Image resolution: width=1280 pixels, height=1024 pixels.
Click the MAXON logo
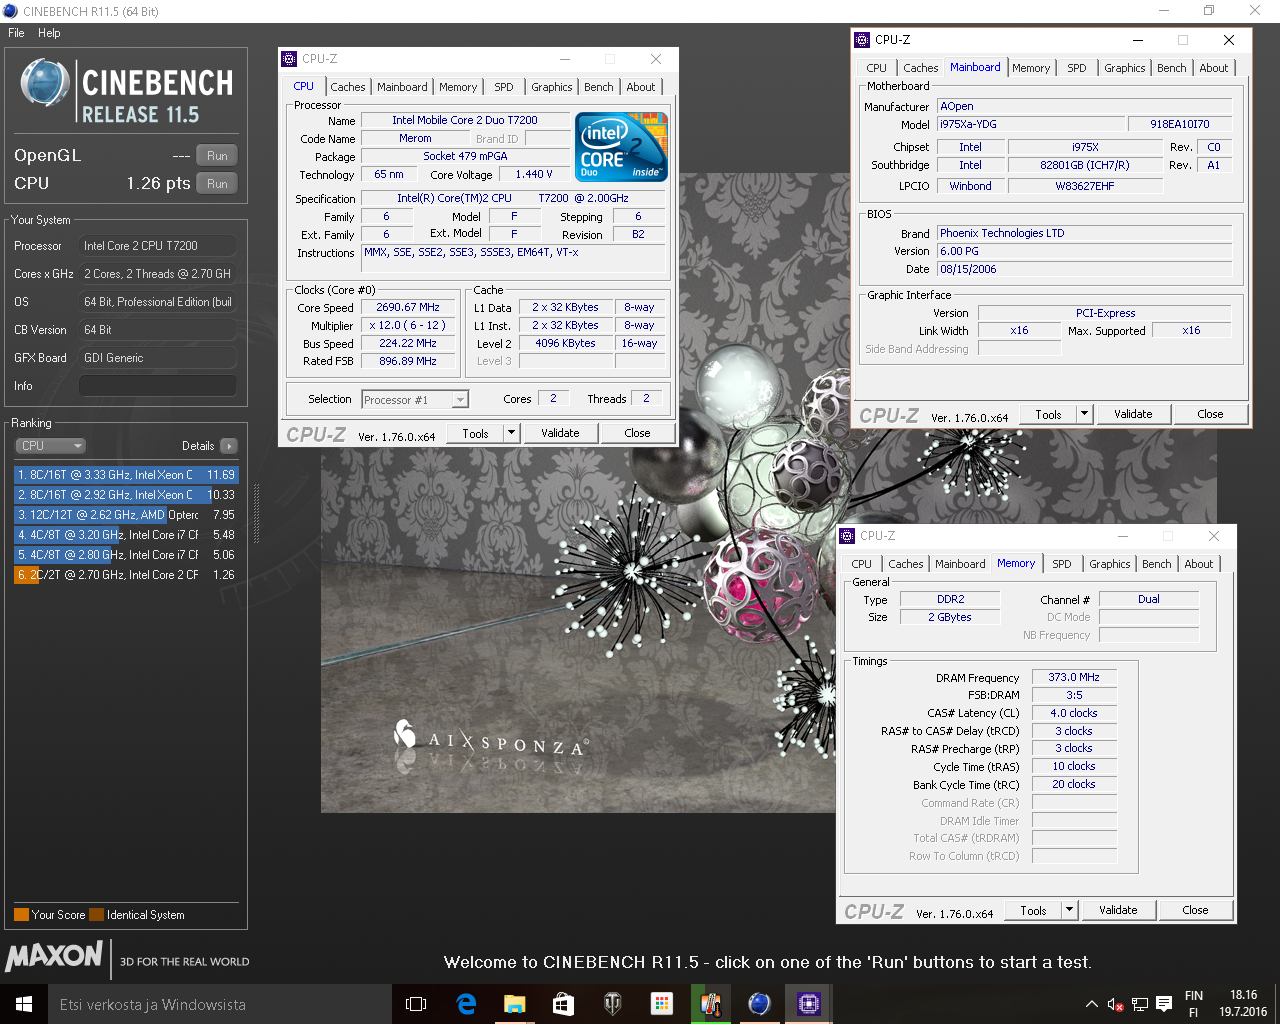coord(54,956)
